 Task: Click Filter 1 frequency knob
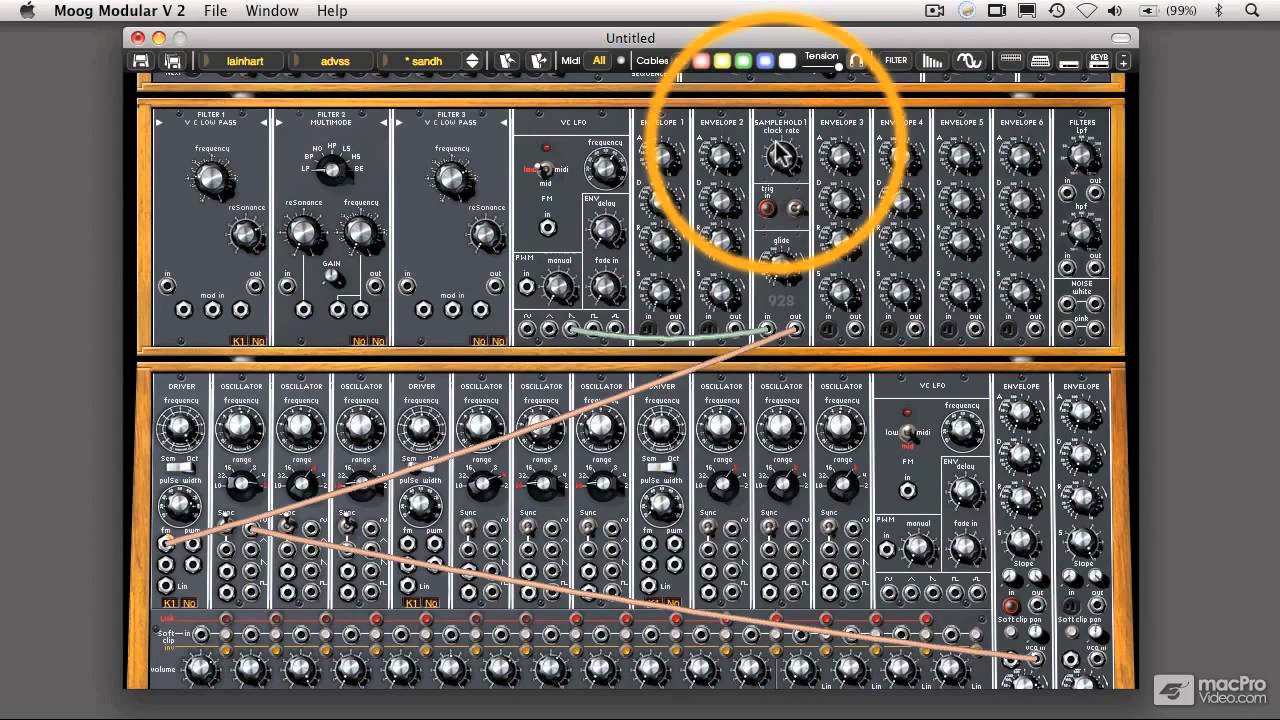click(x=211, y=179)
